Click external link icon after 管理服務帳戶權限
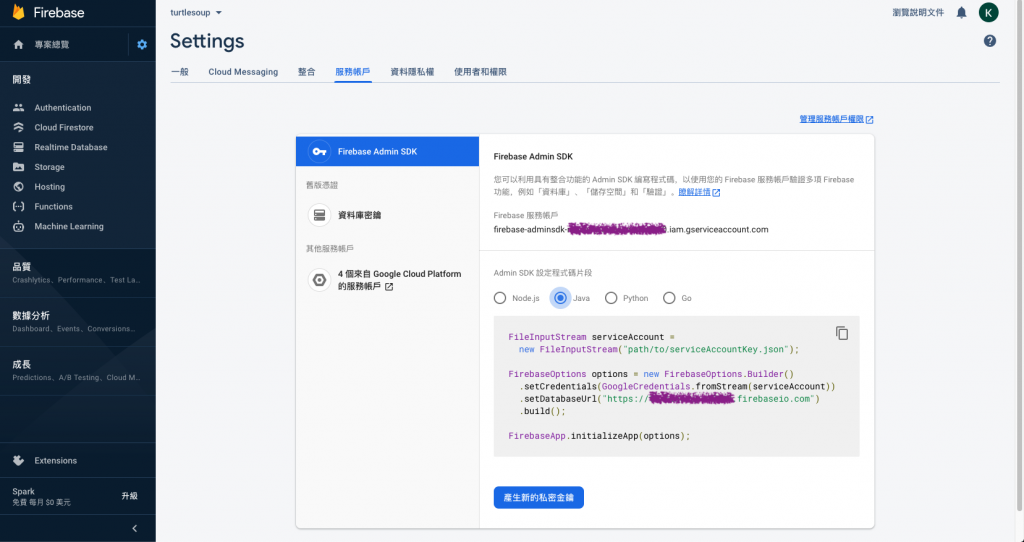 [869, 120]
